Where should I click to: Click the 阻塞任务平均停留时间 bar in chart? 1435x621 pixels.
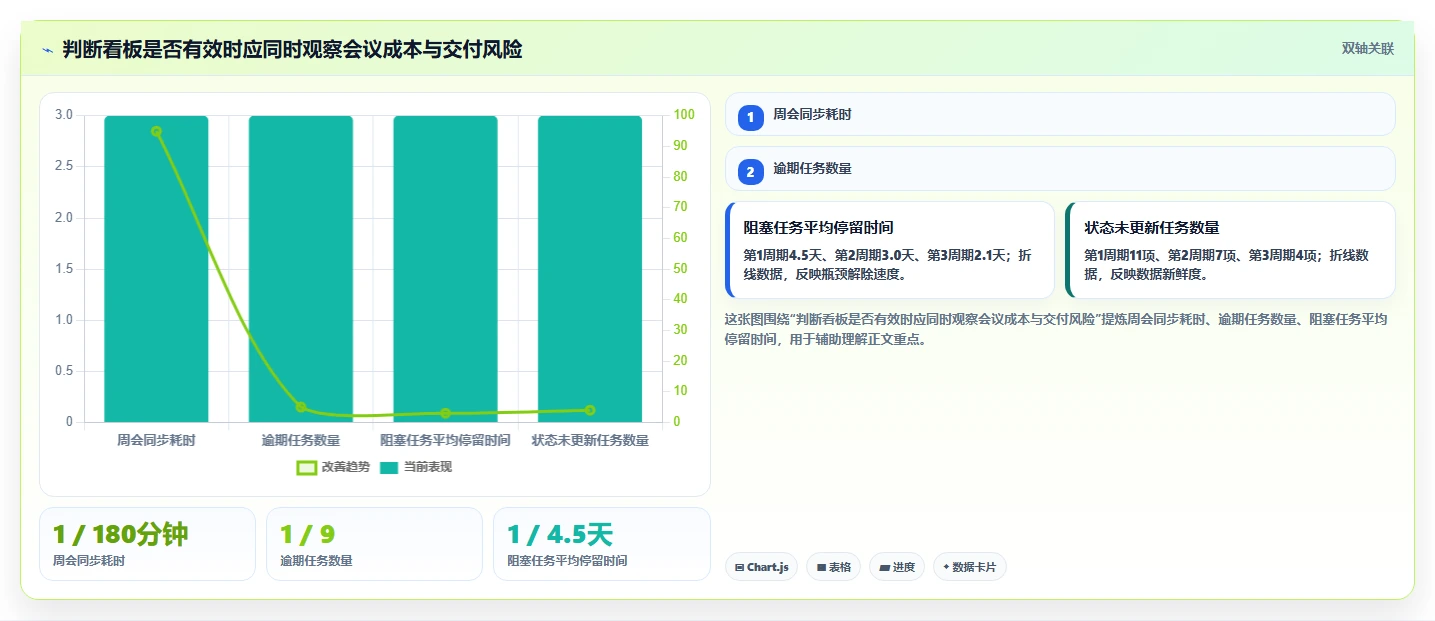coord(445,269)
